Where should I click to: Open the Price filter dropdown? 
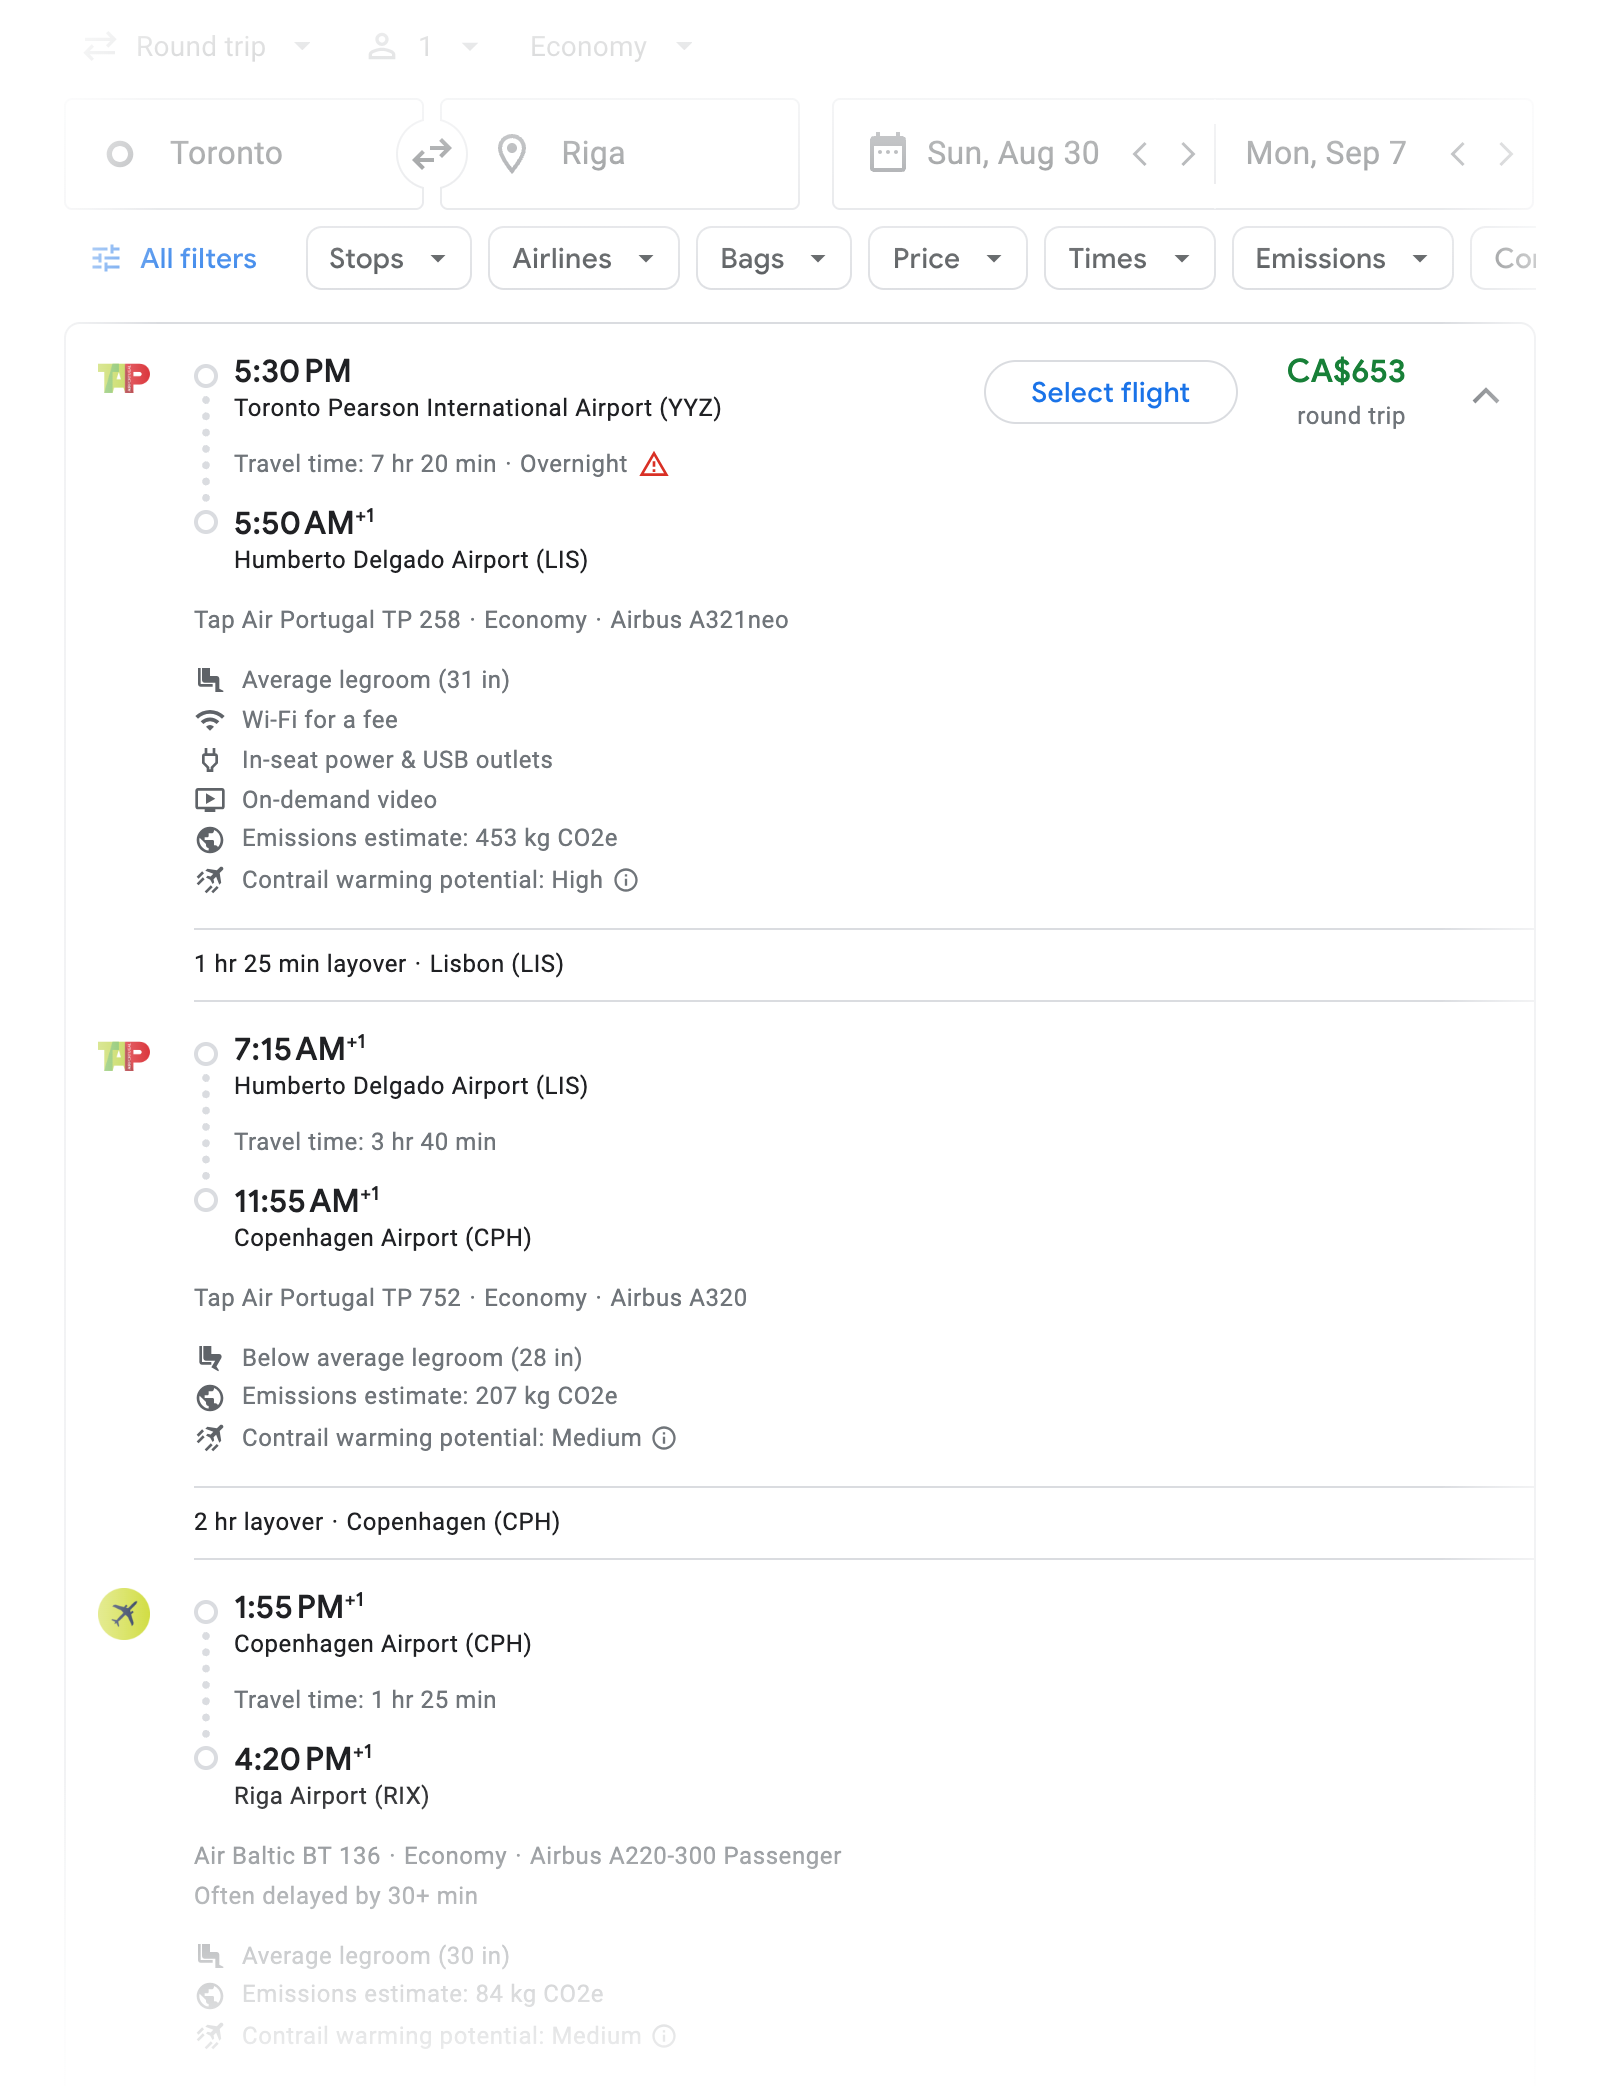tap(945, 258)
